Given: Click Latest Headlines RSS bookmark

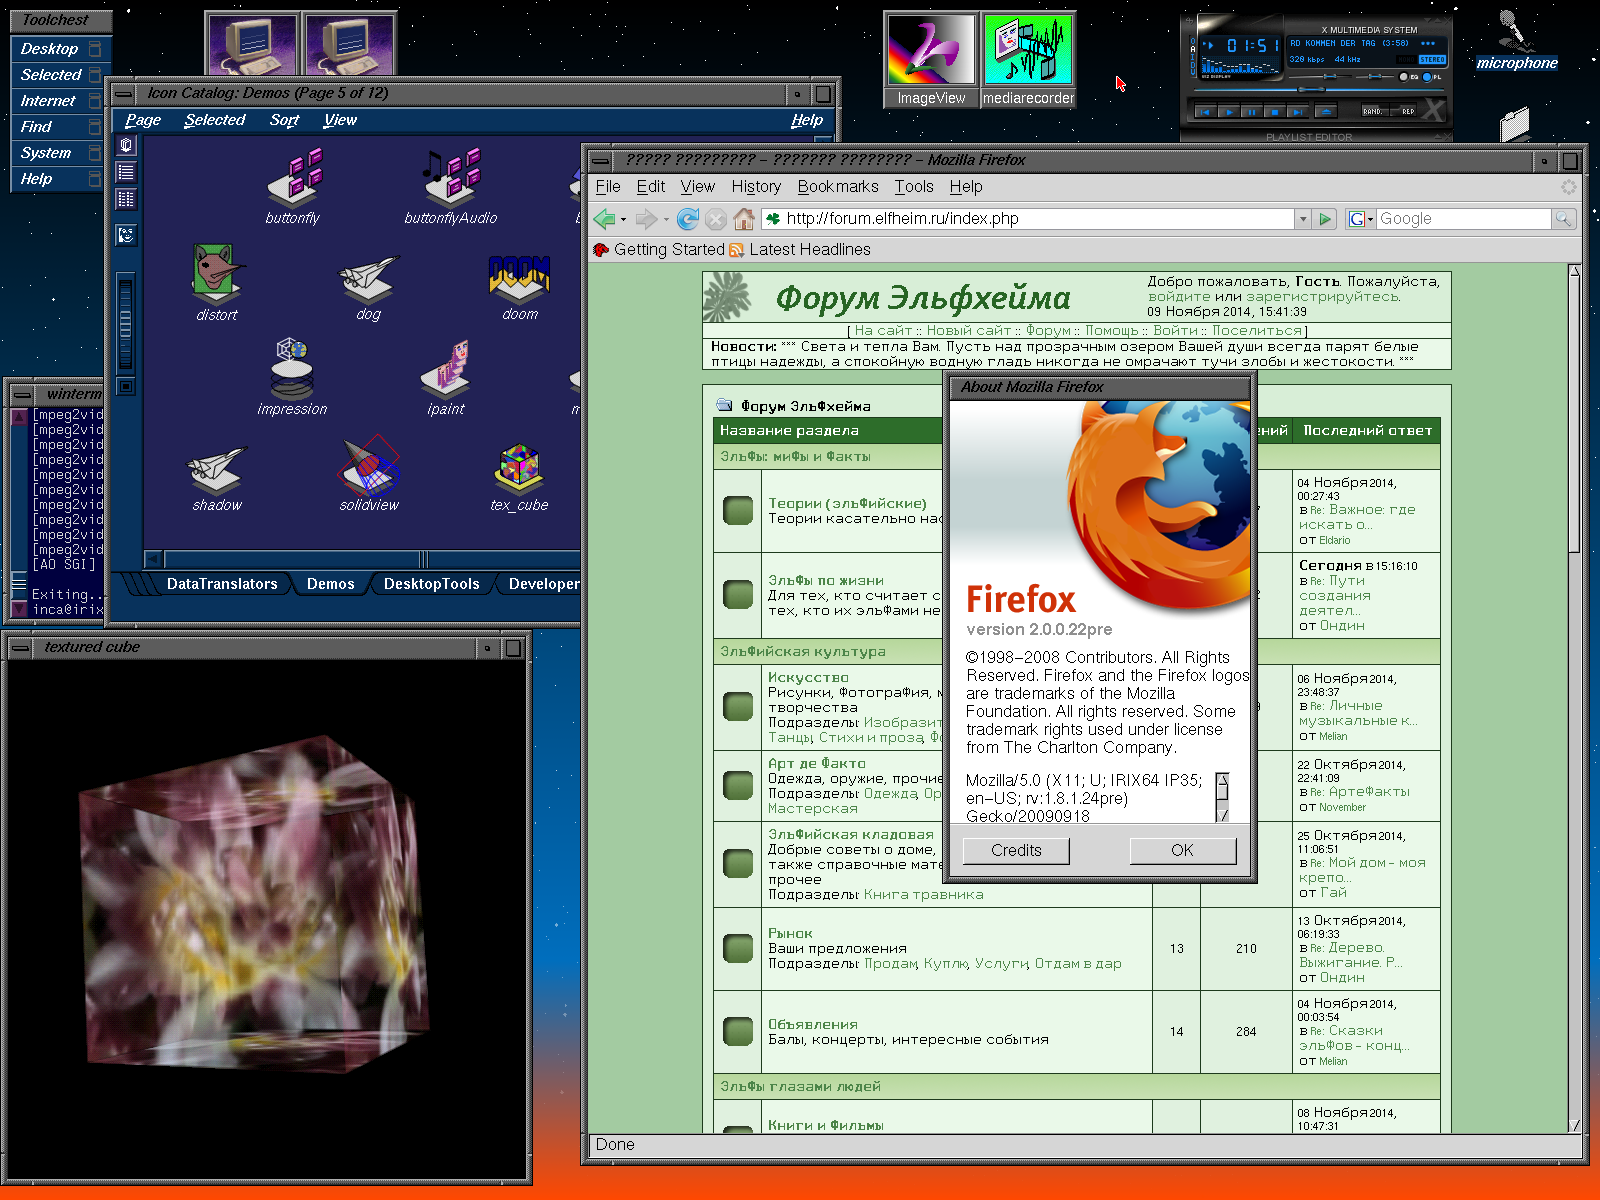Looking at the screenshot, I should click(800, 250).
